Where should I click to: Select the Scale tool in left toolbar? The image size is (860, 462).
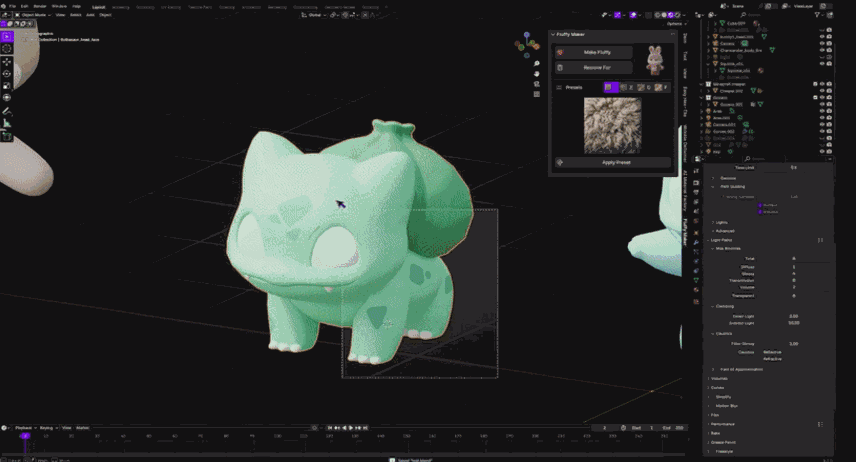click(x=7, y=86)
